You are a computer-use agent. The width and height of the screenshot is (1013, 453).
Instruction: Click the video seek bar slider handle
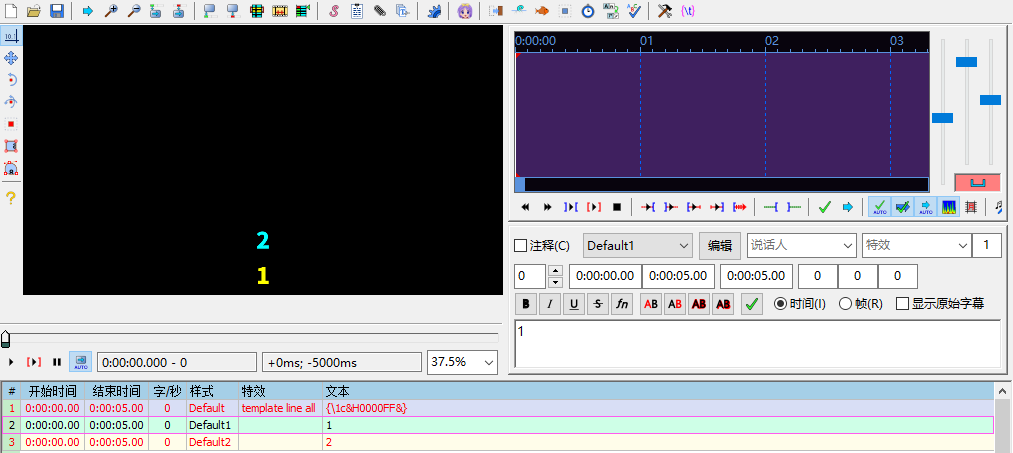(x=6, y=339)
